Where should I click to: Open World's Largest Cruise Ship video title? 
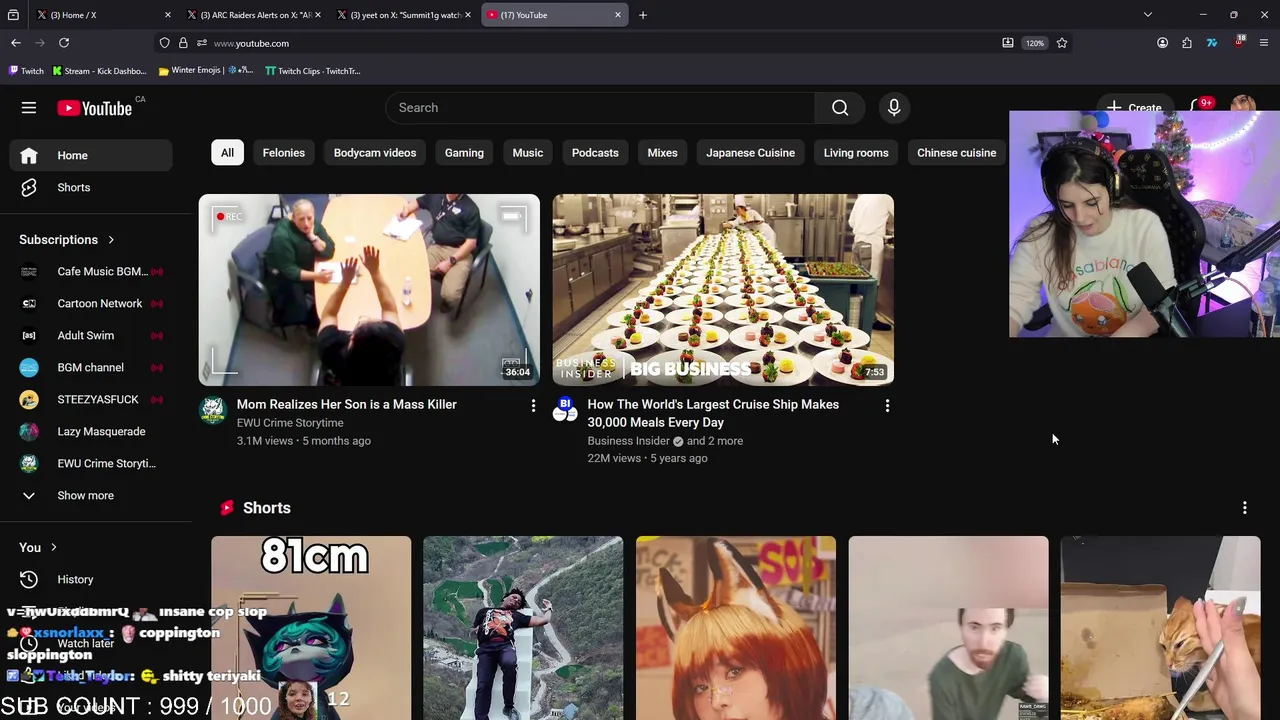tap(713, 413)
